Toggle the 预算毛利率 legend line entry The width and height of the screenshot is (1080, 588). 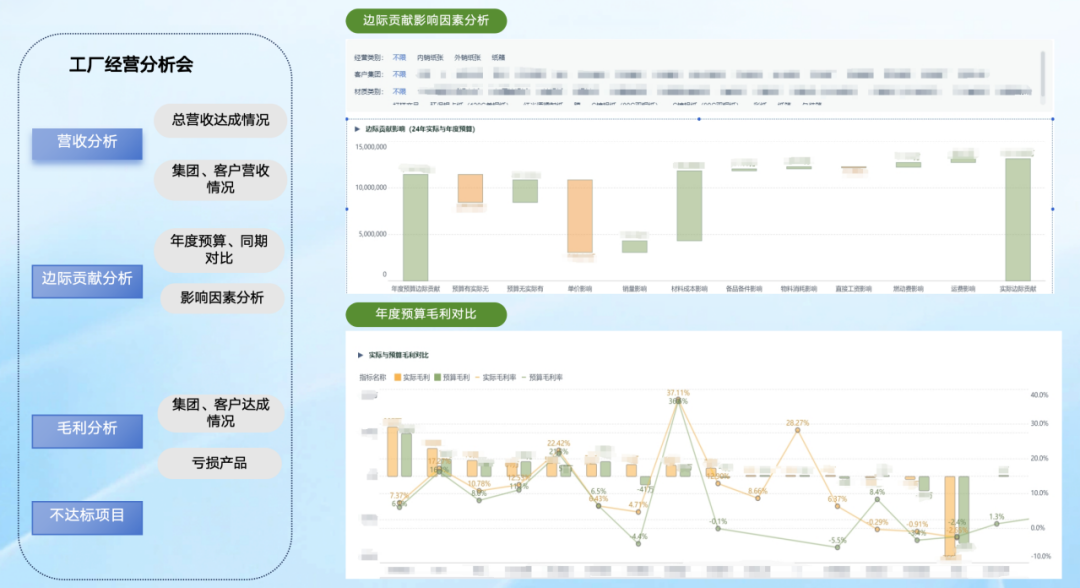(542, 377)
